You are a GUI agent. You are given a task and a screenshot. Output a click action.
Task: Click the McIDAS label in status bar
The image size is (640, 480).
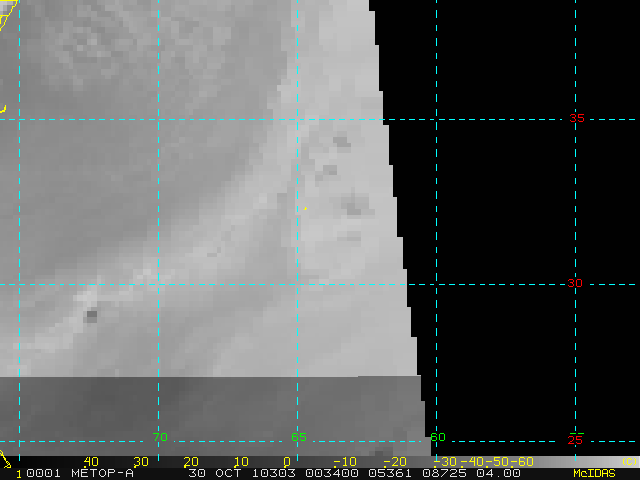(594, 473)
